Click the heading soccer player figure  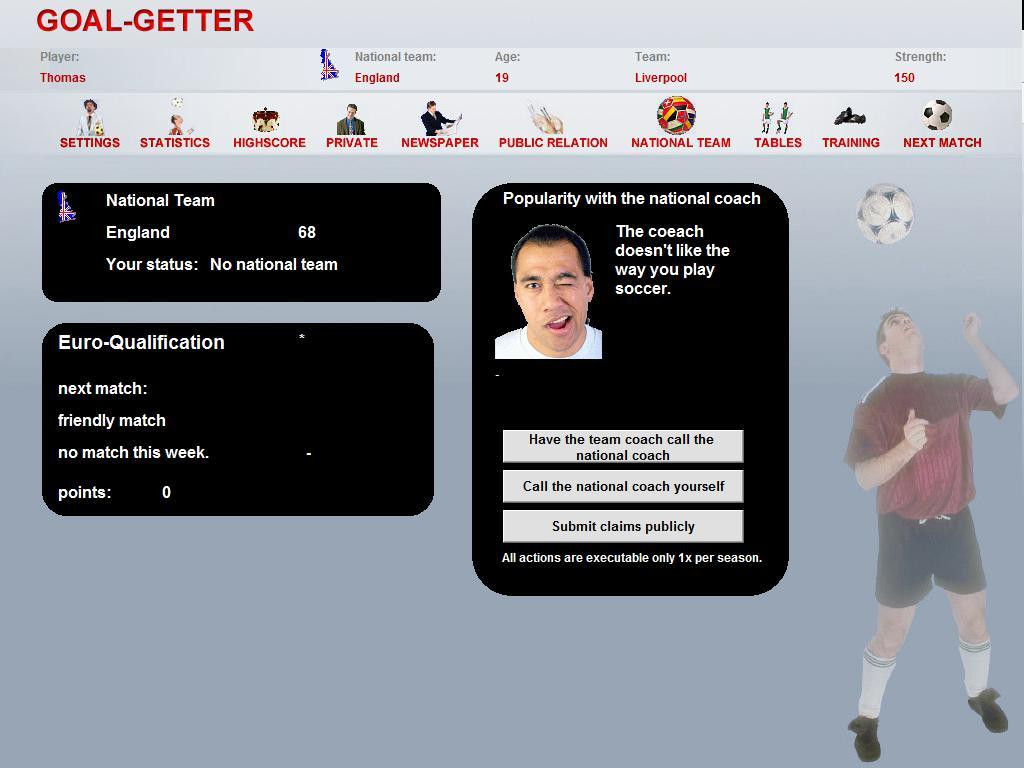coord(931,534)
